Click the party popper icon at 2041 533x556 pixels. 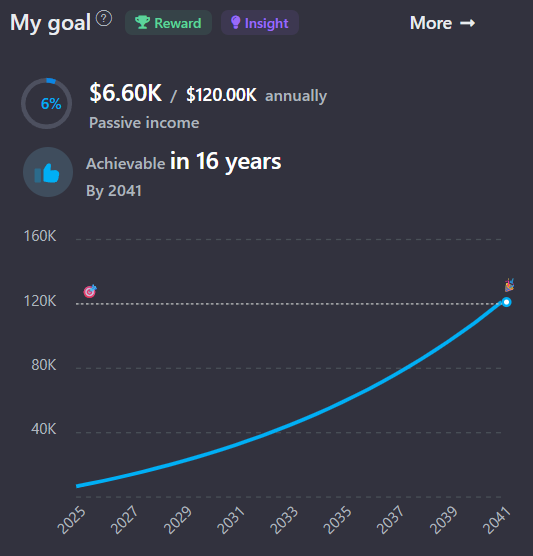[510, 285]
